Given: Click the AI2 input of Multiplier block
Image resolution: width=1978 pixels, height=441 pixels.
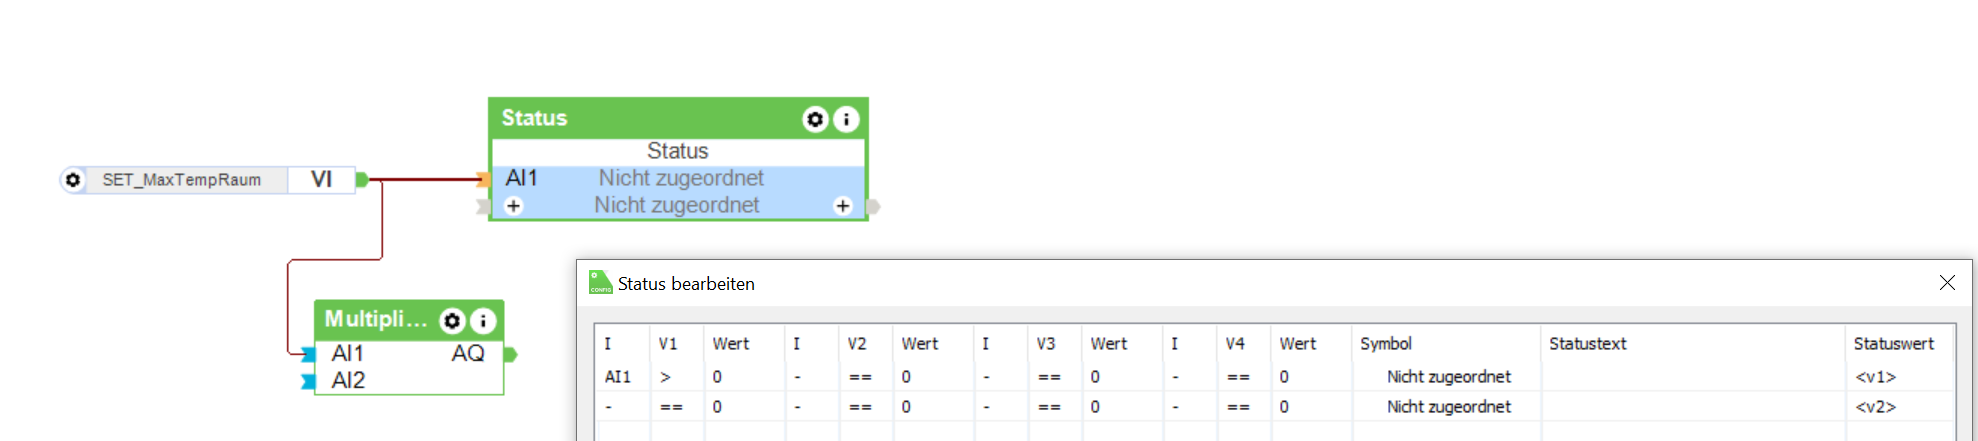Looking at the screenshot, I should point(348,381).
